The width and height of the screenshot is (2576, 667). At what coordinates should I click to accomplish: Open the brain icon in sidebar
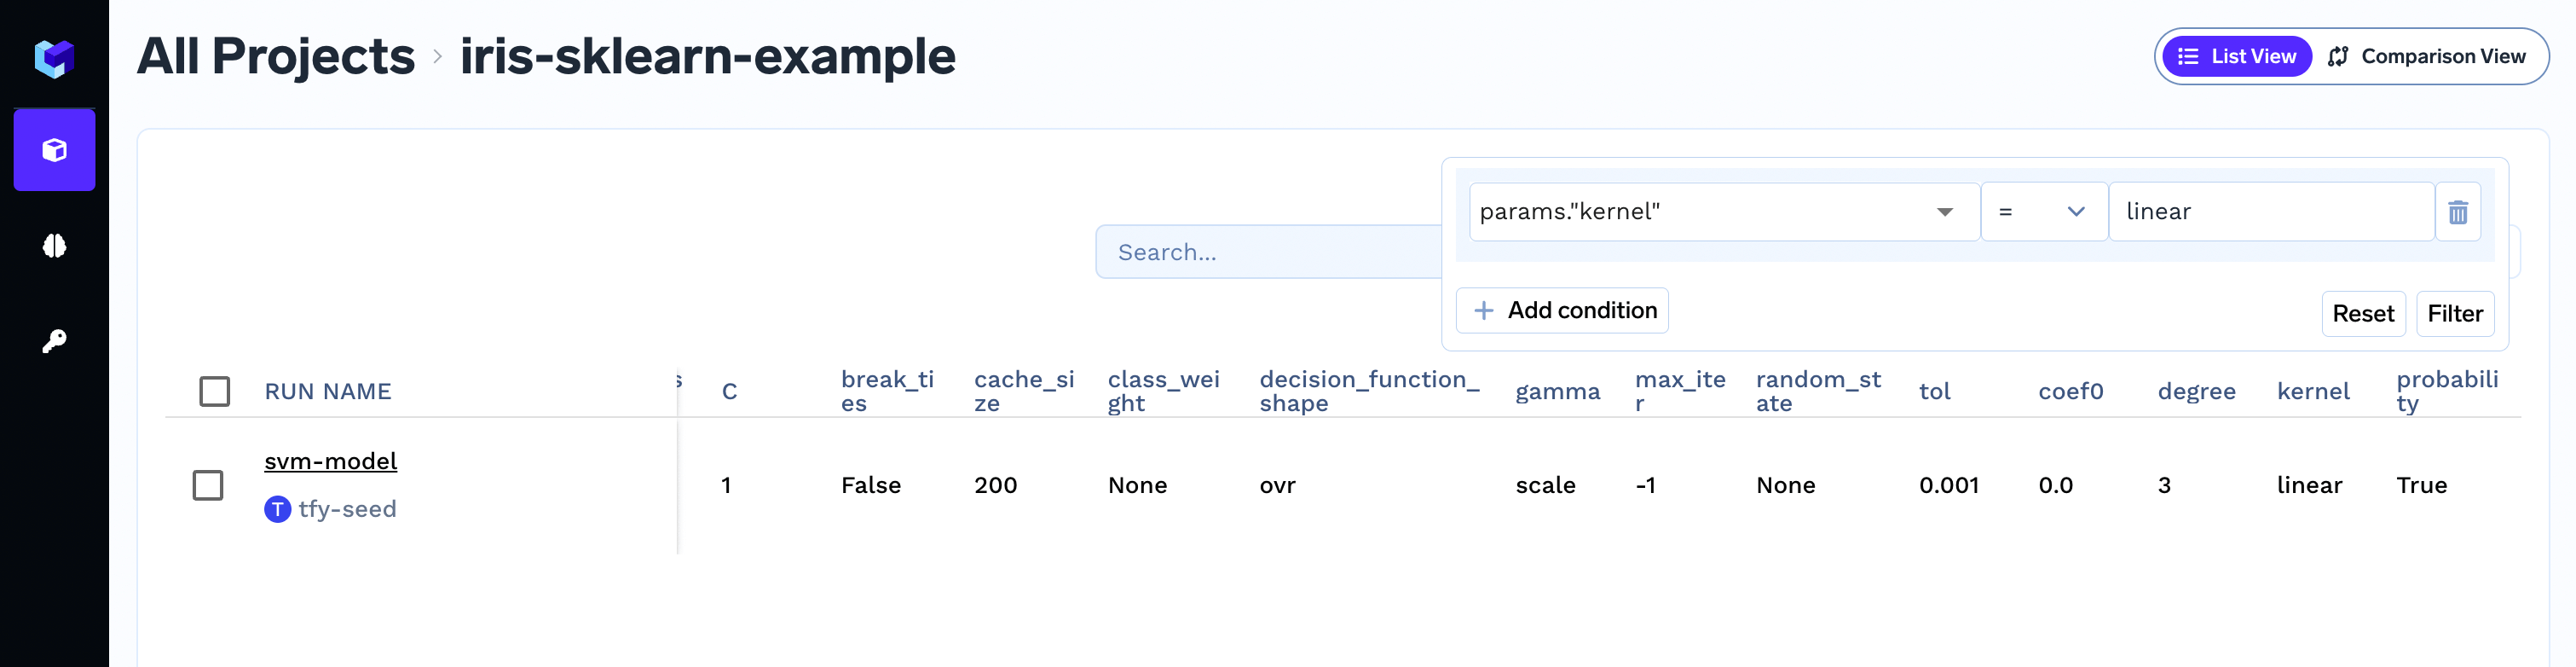54,246
